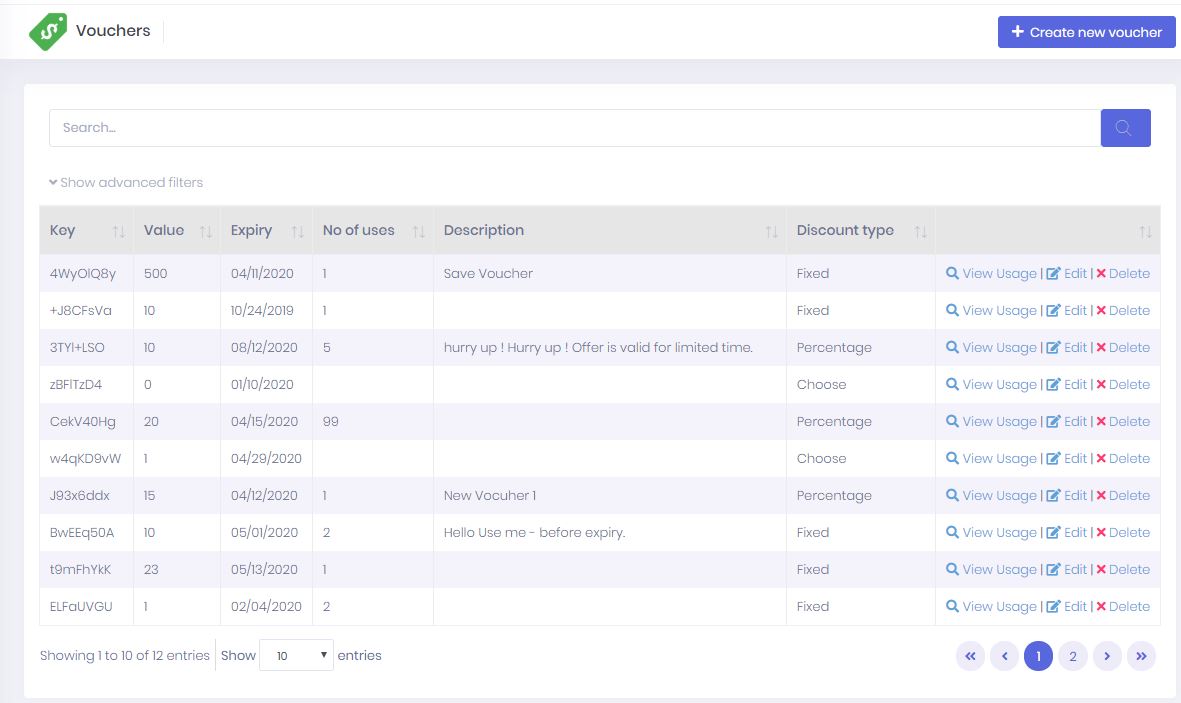Go to next page arrow
The height and width of the screenshot is (703, 1181).
coord(1107,656)
